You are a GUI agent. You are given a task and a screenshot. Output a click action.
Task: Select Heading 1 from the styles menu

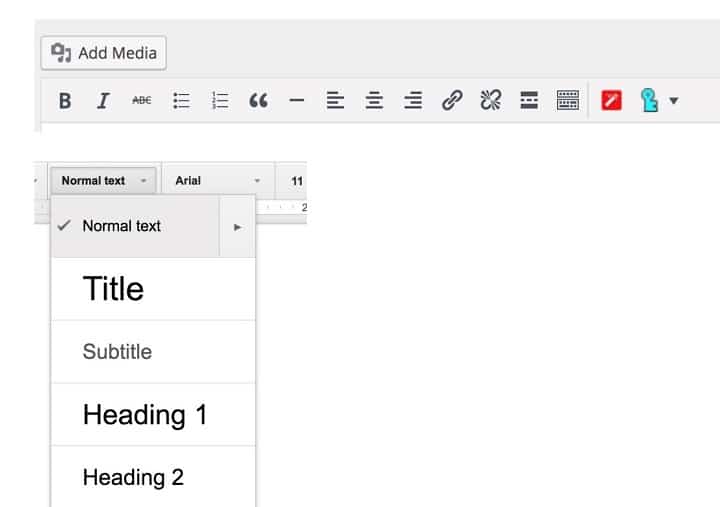tap(145, 415)
